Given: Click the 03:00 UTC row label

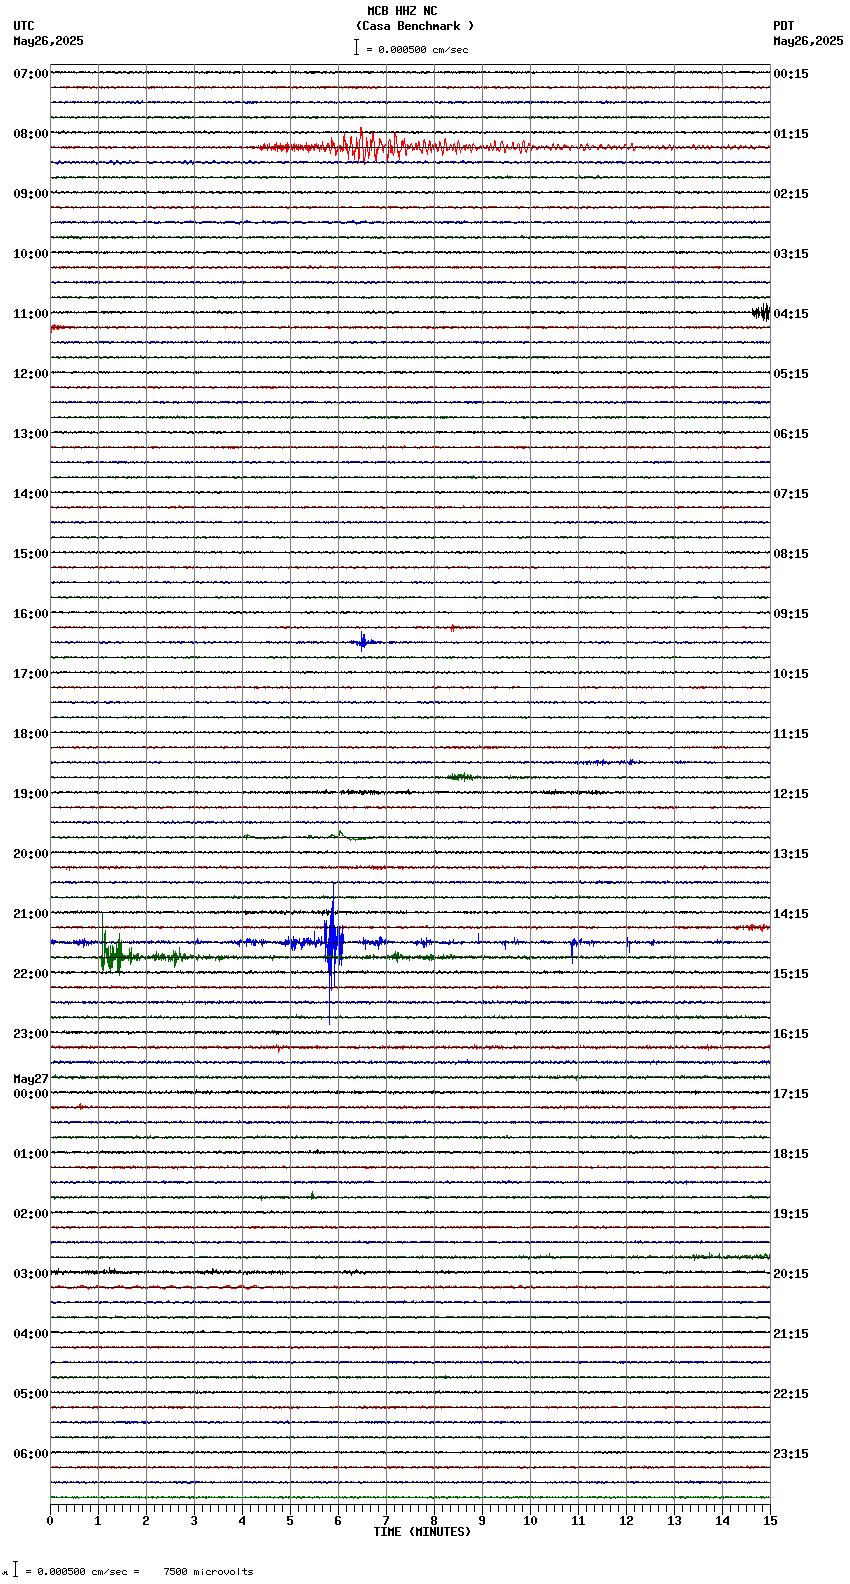Looking at the screenshot, I should [x=31, y=1274].
